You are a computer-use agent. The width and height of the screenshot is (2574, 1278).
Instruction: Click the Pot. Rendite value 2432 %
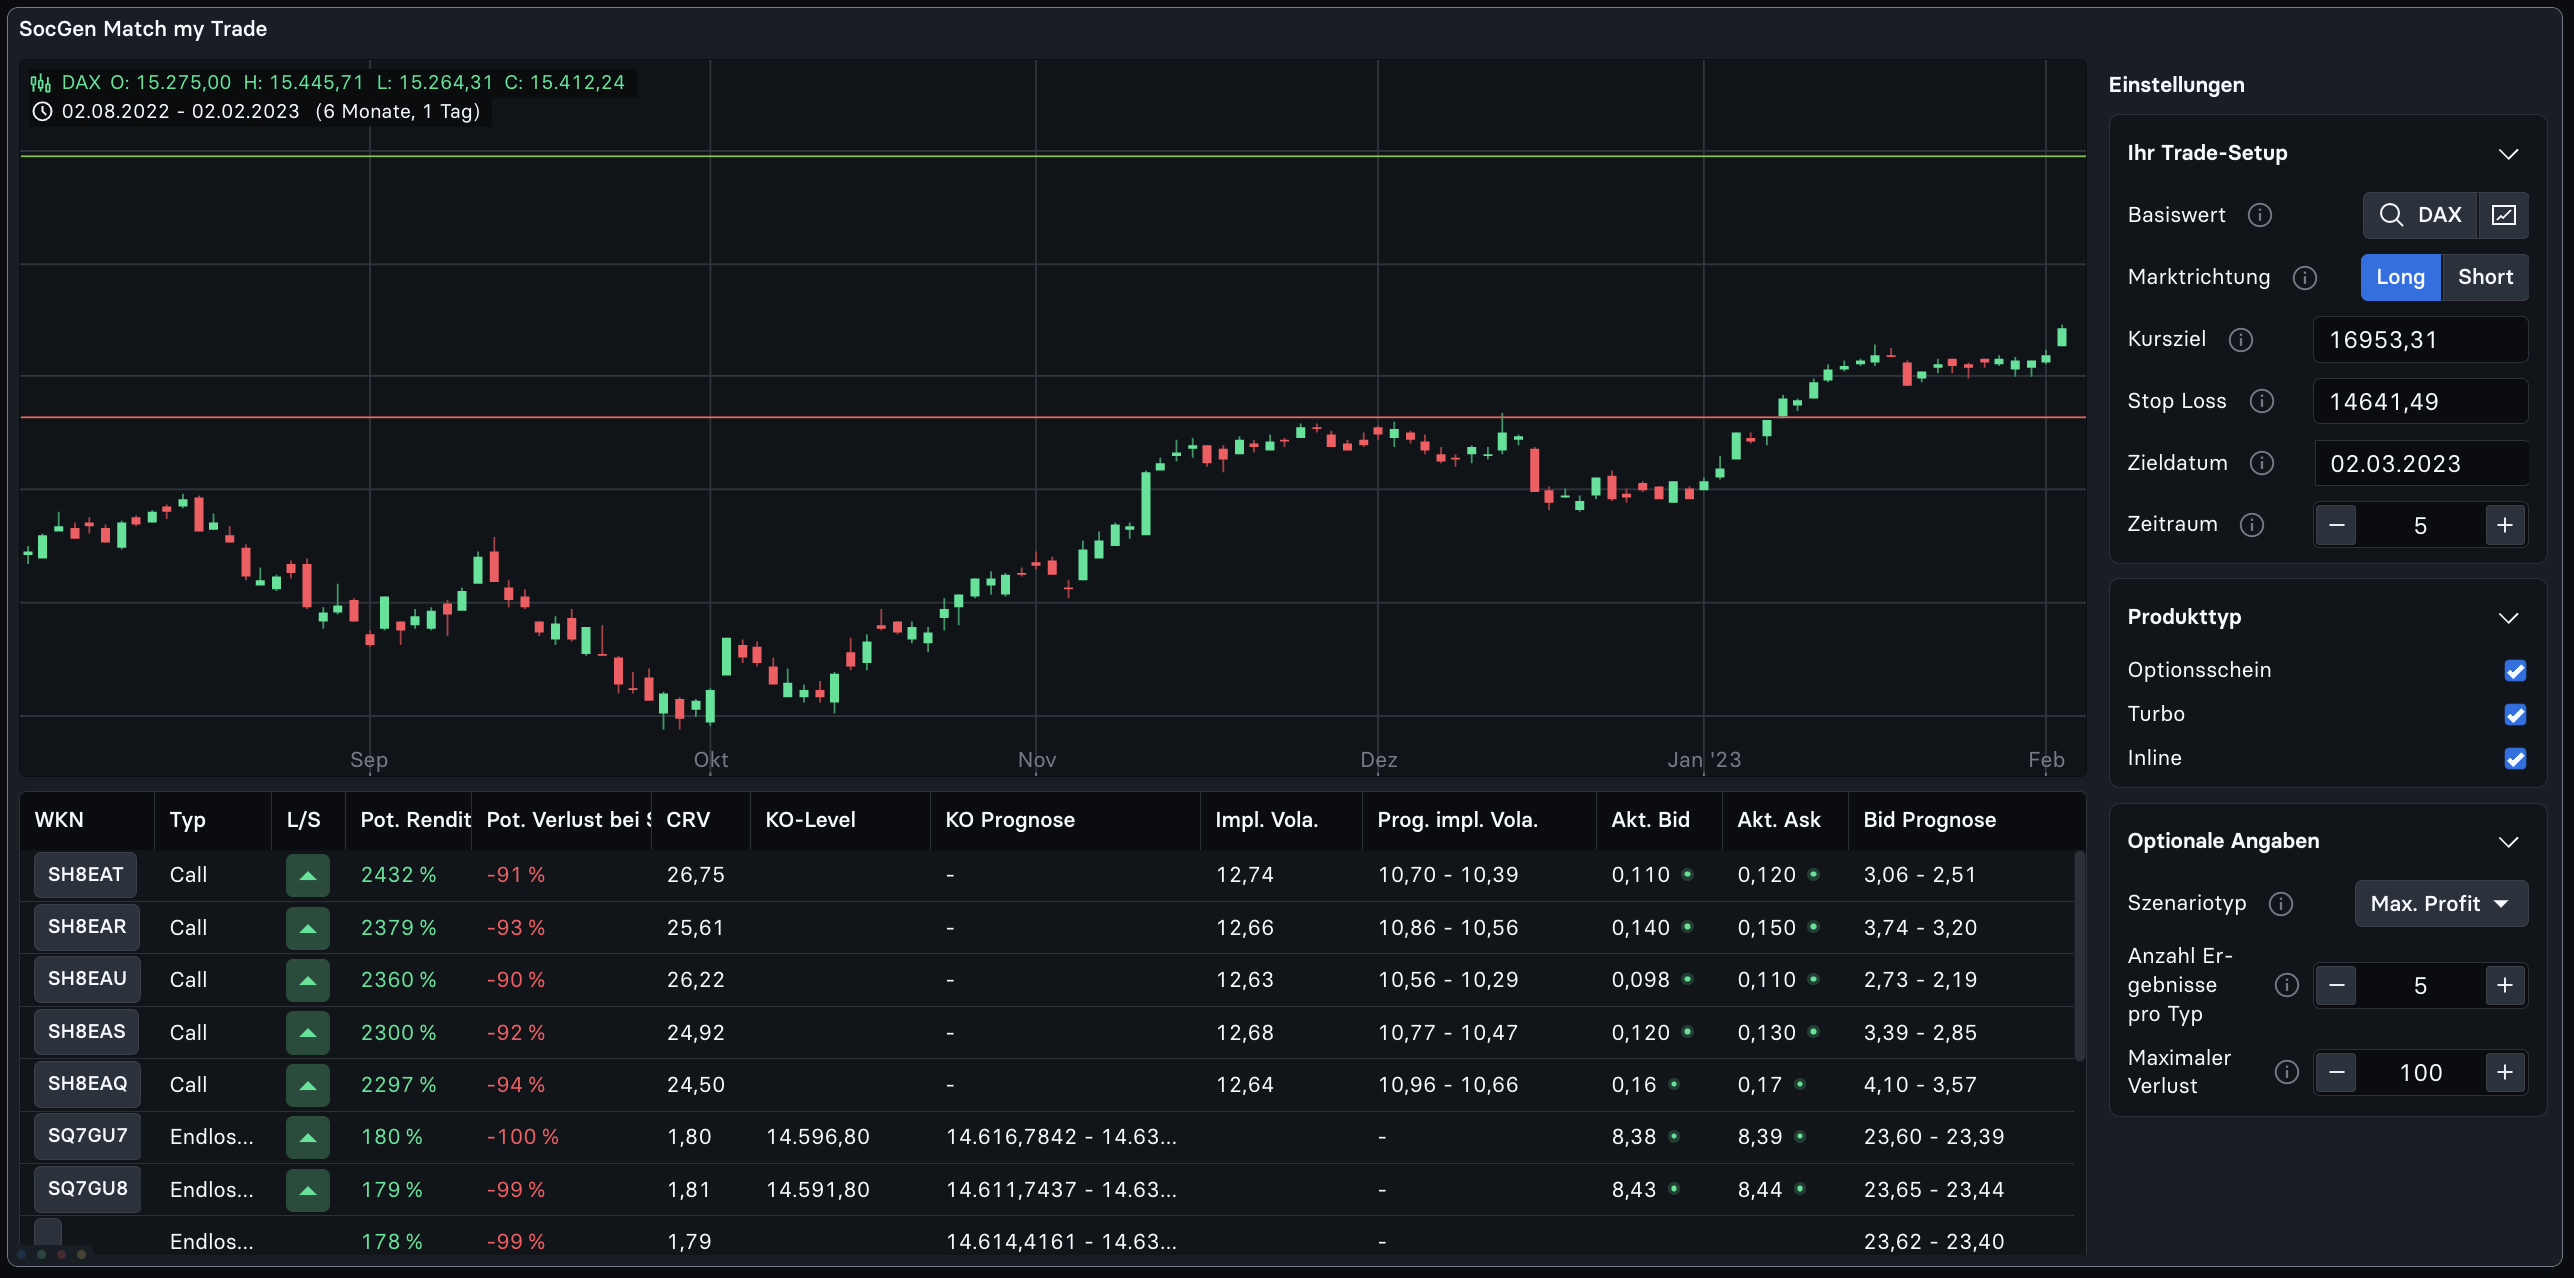point(398,875)
